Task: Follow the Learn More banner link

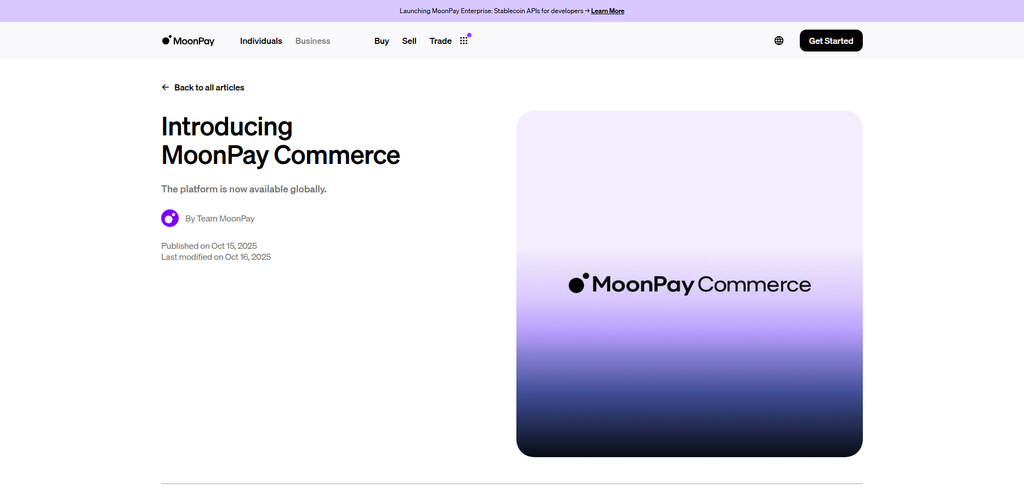Action: [607, 11]
